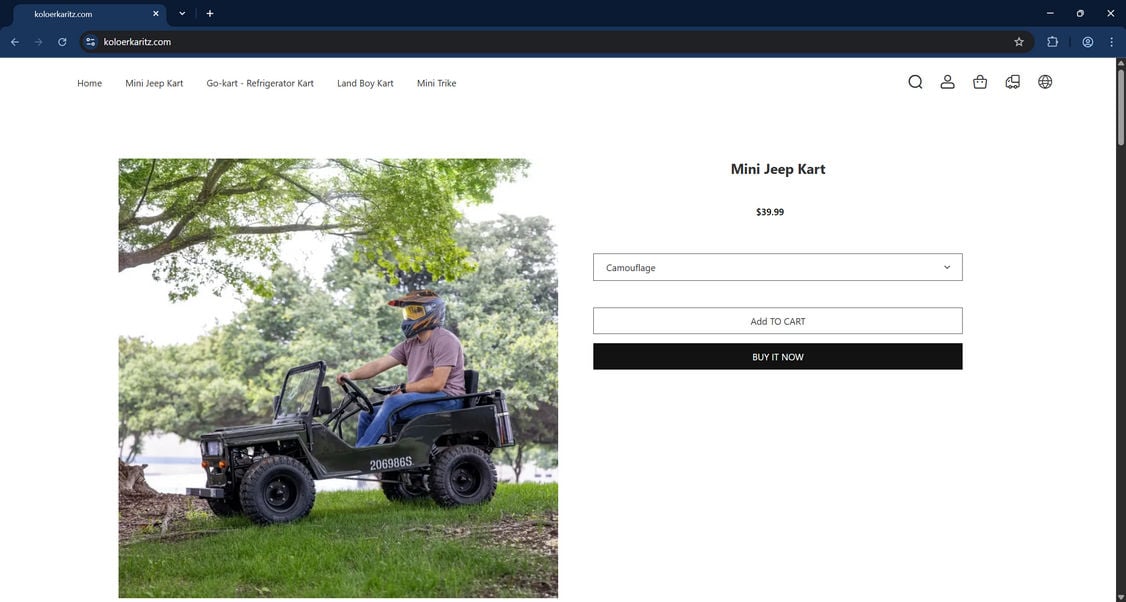
Task: Reload the page using refresh icon
Action: pyautogui.click(x=62, y=42)
